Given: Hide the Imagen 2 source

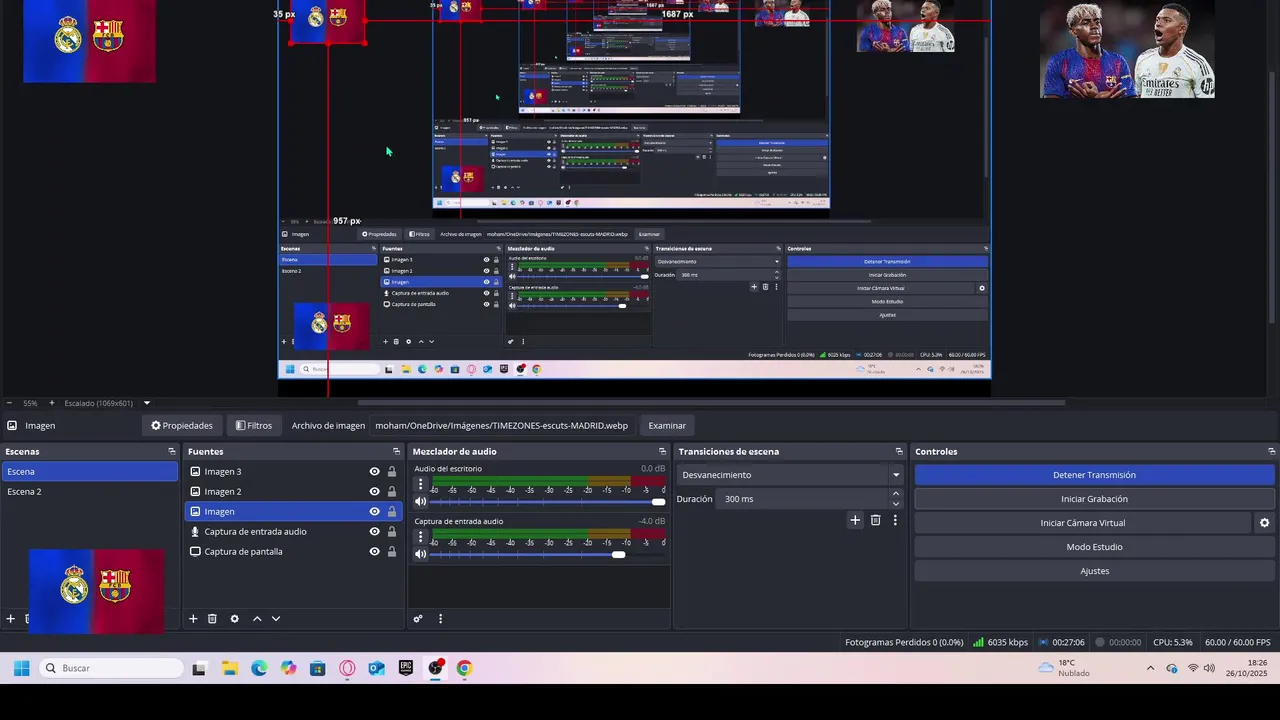Looking at the screenshot, I should pyautogui.click(x=375, y=492).
